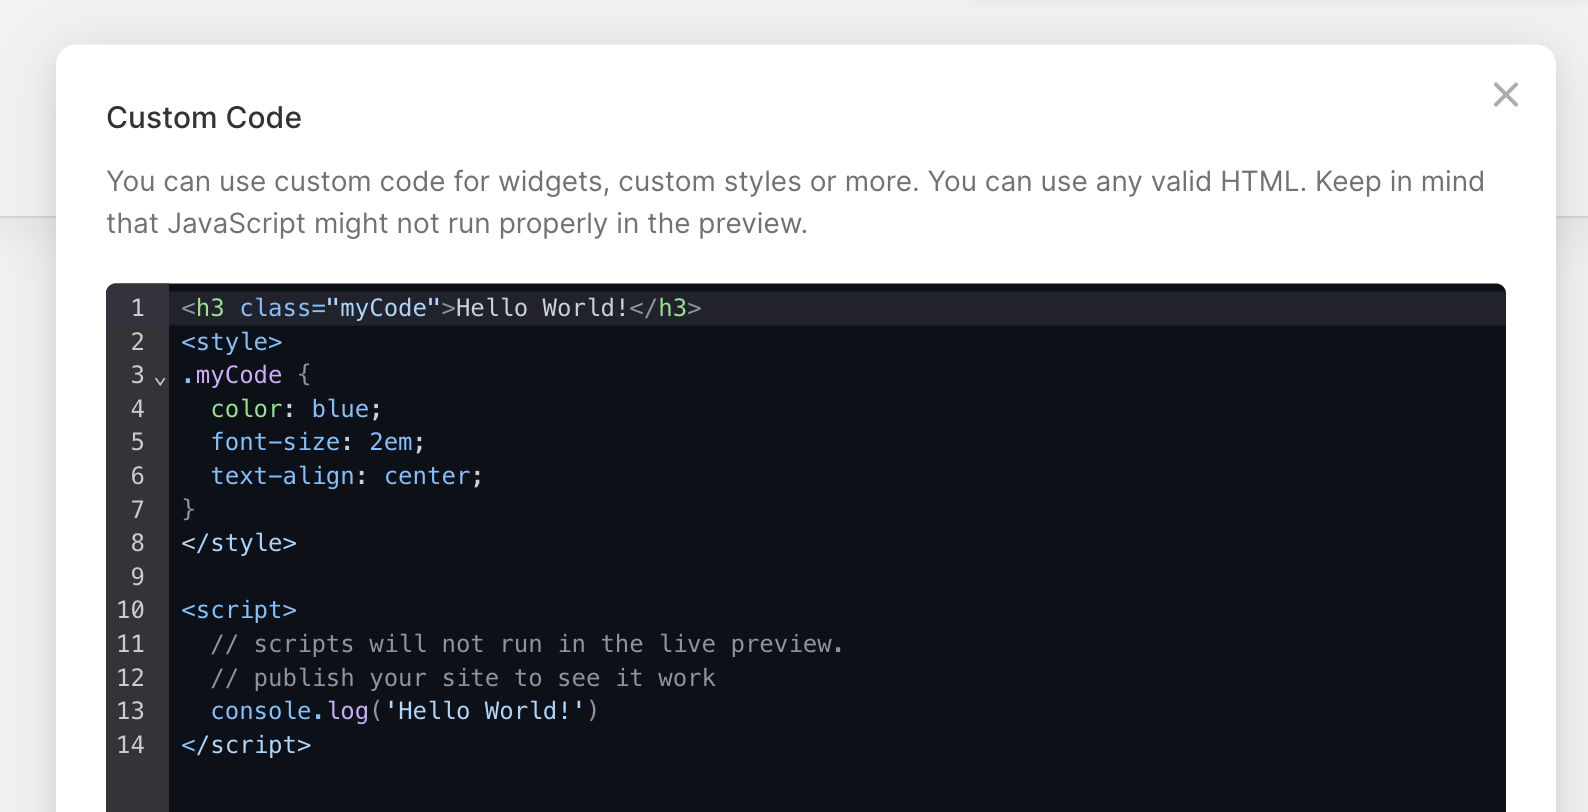Click the comment about live preview scripts
Viewport: 1588px width, 812px height.
(527, 644)
